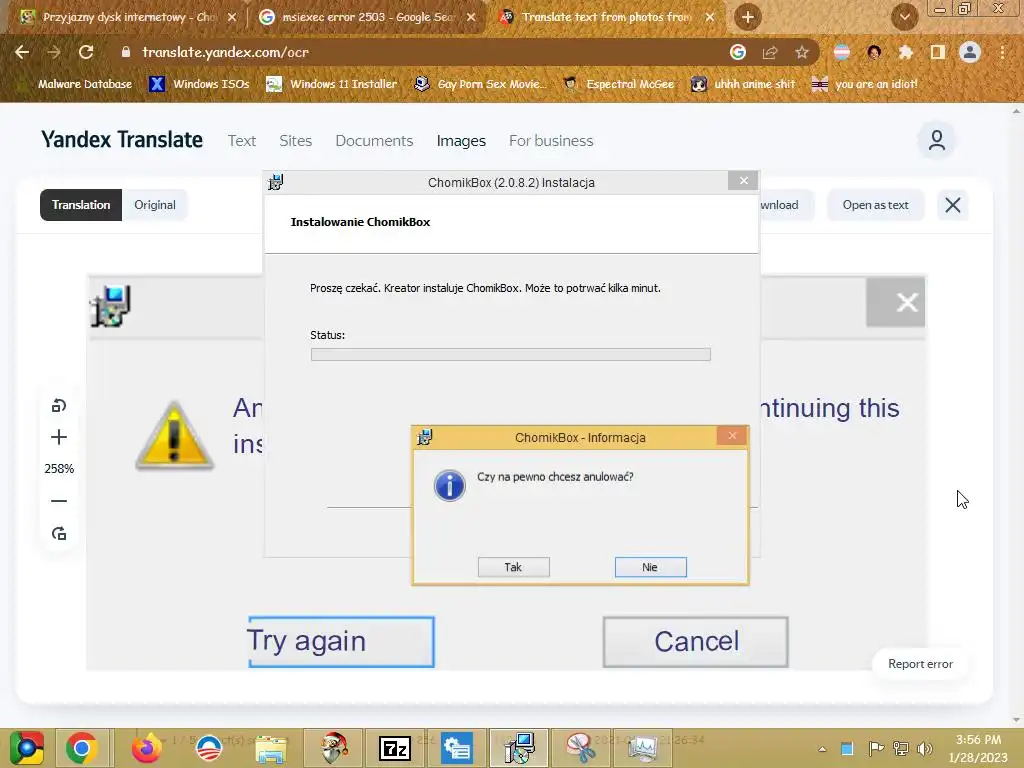Open the Chrome three-dot menu

click(1002, 52)
